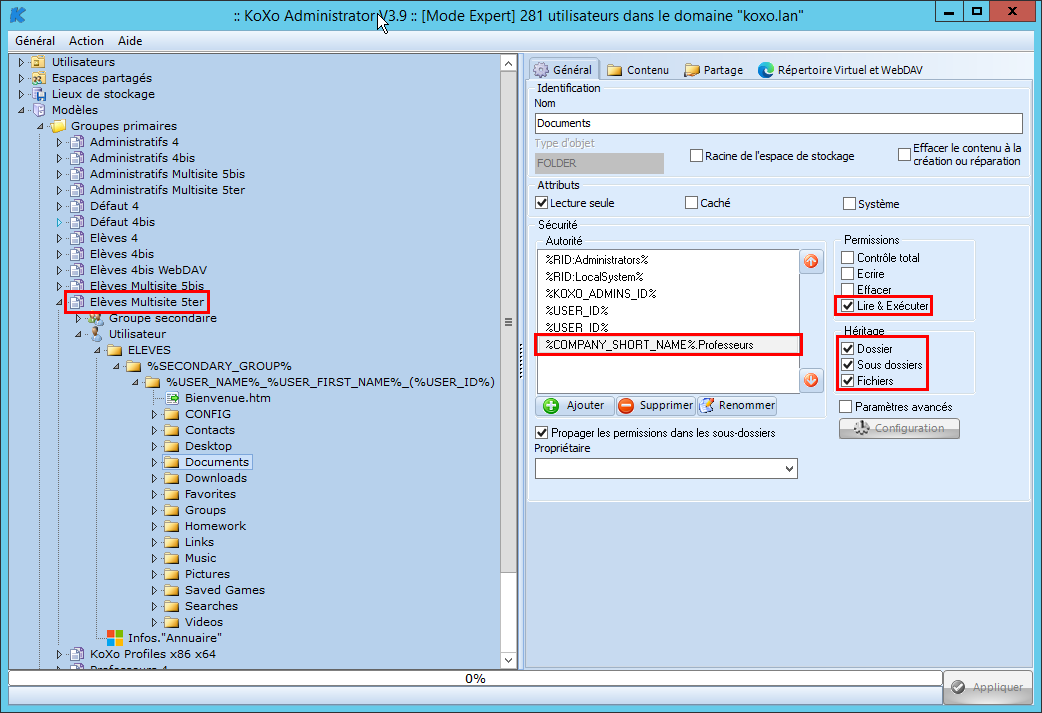Image resolution: width=1042 pixels, height=713 pixels.
Task: Click the KoXo Profiles x86 x64 icon
Action: click(x=77, y=654)
